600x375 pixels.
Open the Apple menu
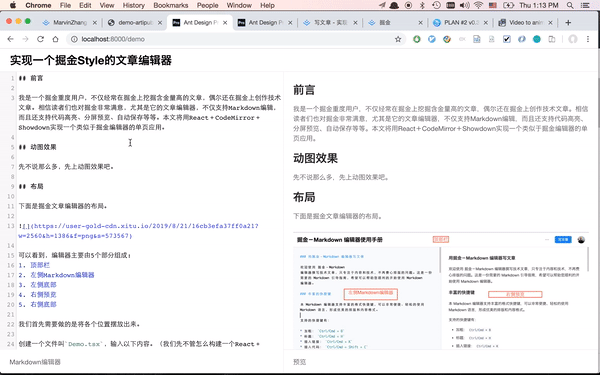tap(13, 5)
